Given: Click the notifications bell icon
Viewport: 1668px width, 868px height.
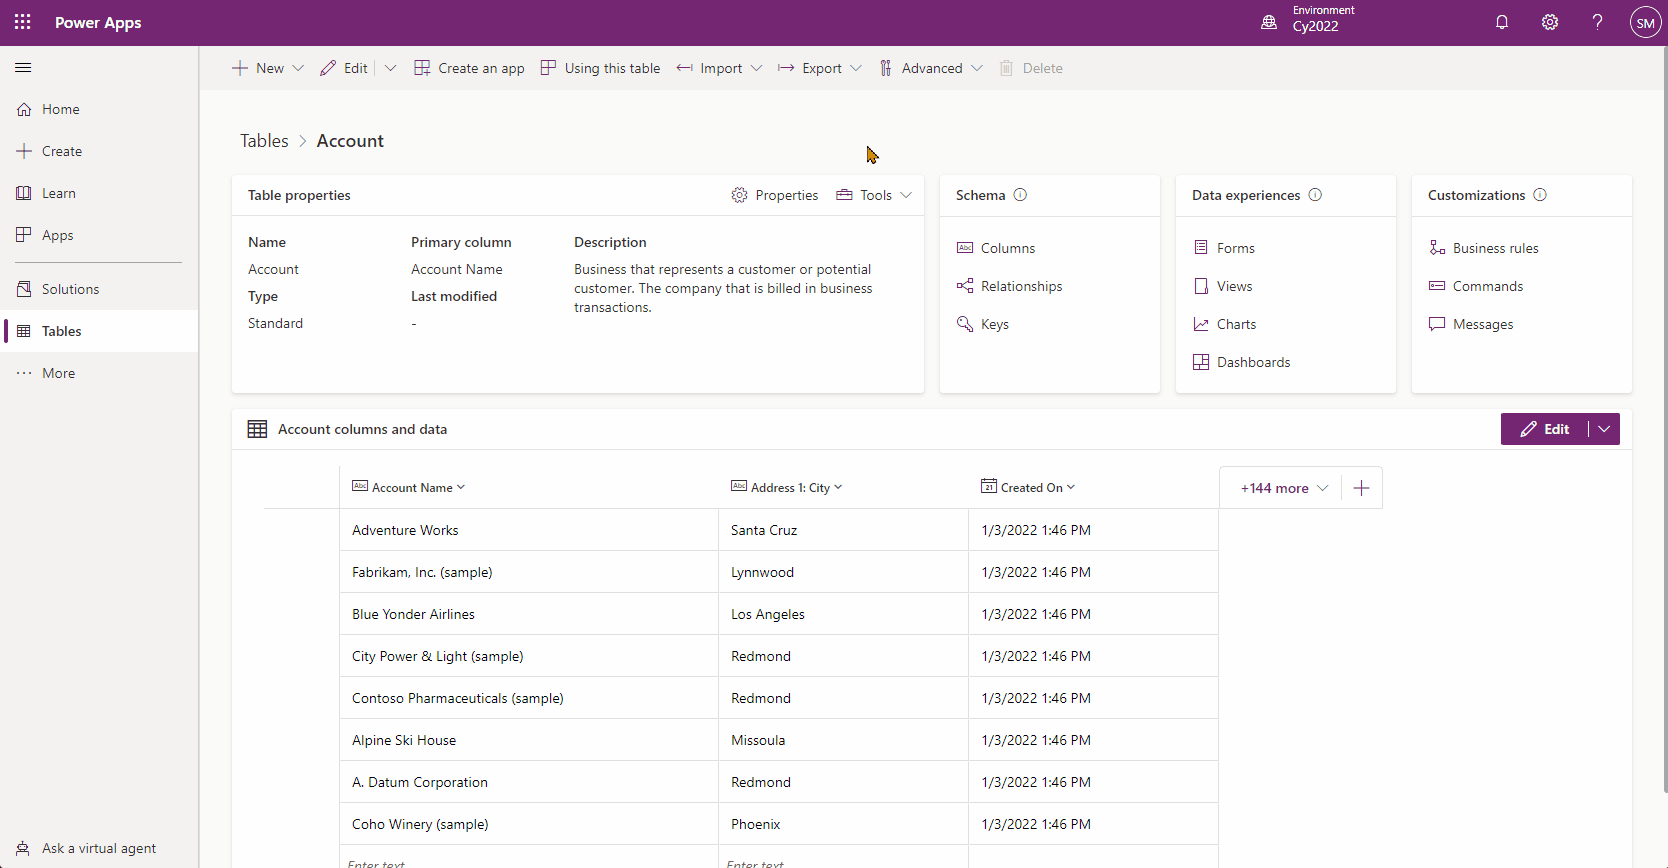Looking at the screenshot, I should (1501, 22).
